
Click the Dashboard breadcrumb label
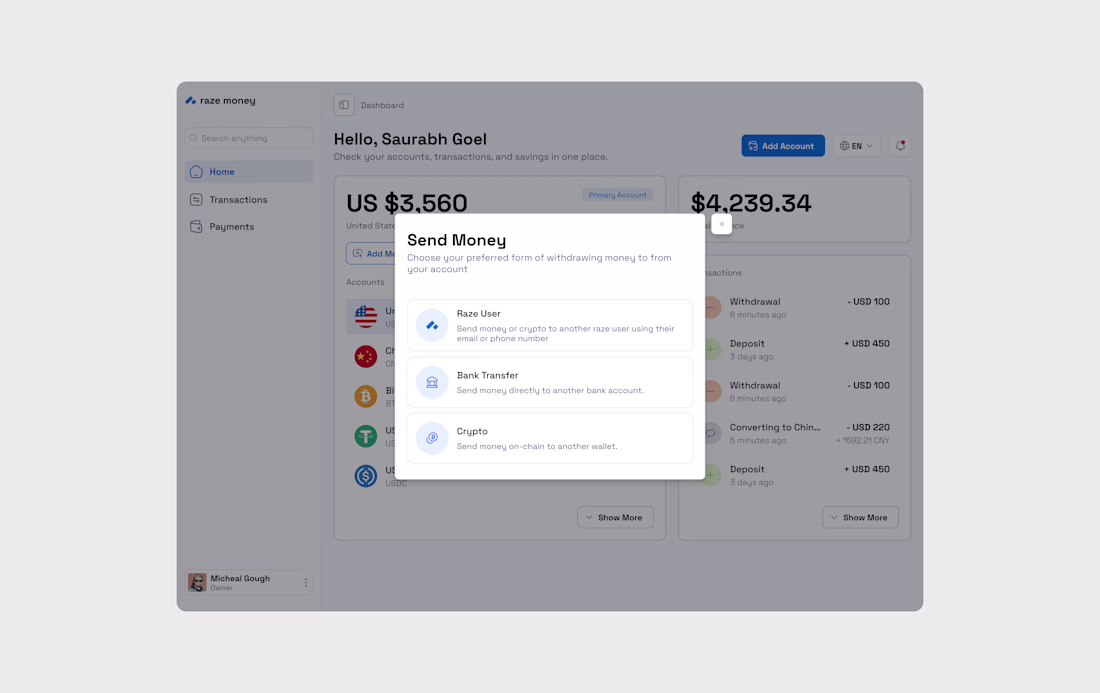coord(382,105)
